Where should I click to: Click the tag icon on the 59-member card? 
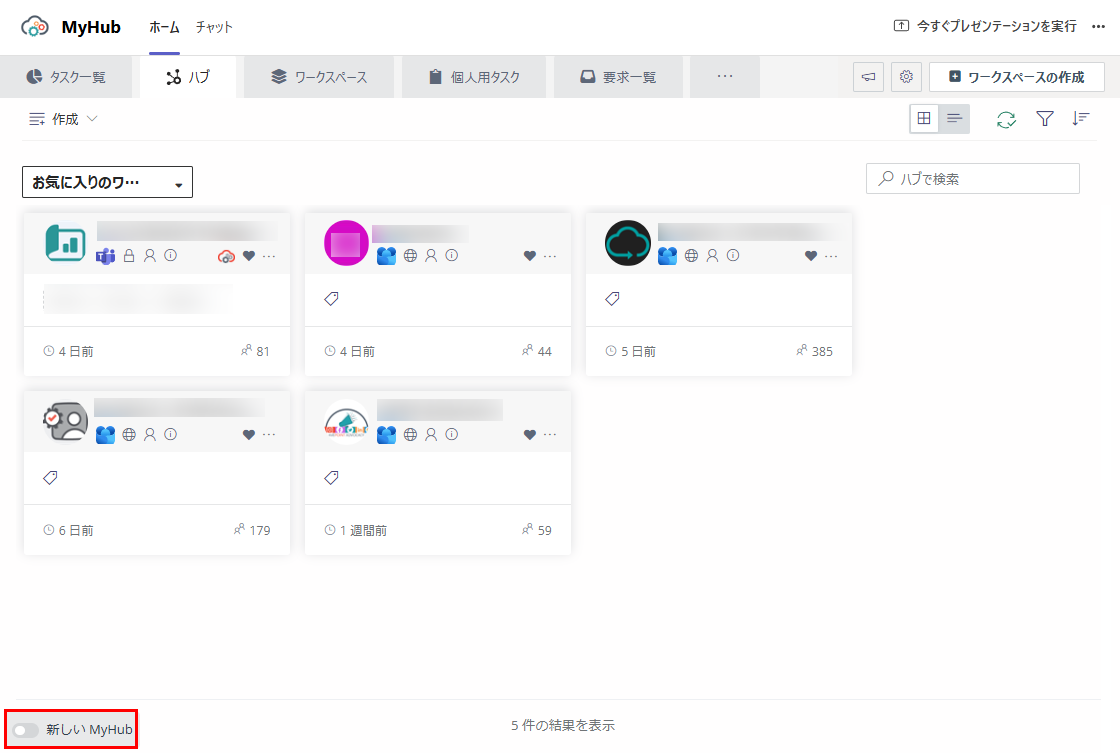click(331, 477)
